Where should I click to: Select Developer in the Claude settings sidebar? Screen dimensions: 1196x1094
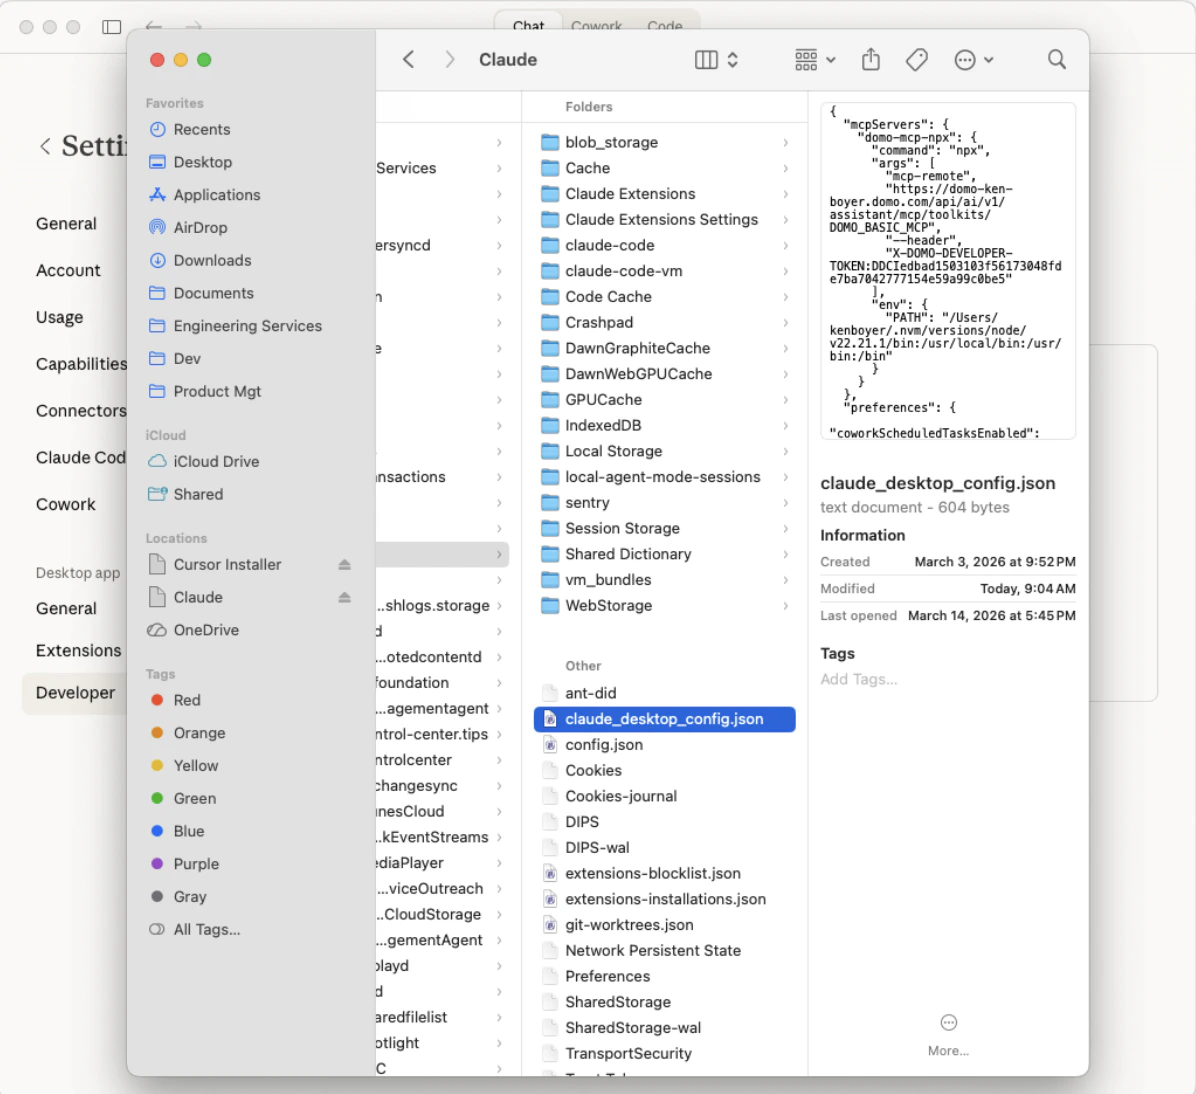point(74,693)
